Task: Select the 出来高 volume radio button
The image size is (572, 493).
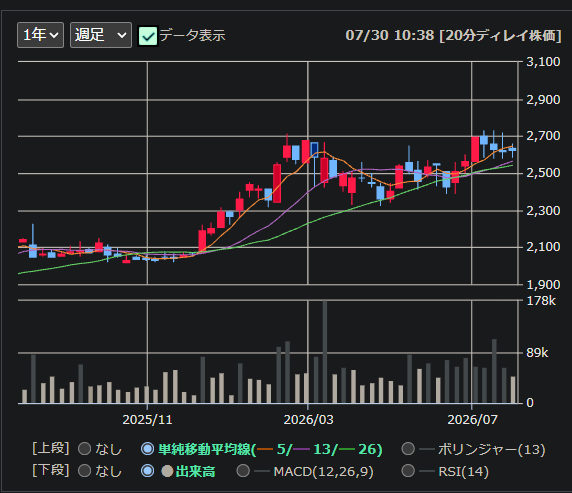Action: pos(147,471)
